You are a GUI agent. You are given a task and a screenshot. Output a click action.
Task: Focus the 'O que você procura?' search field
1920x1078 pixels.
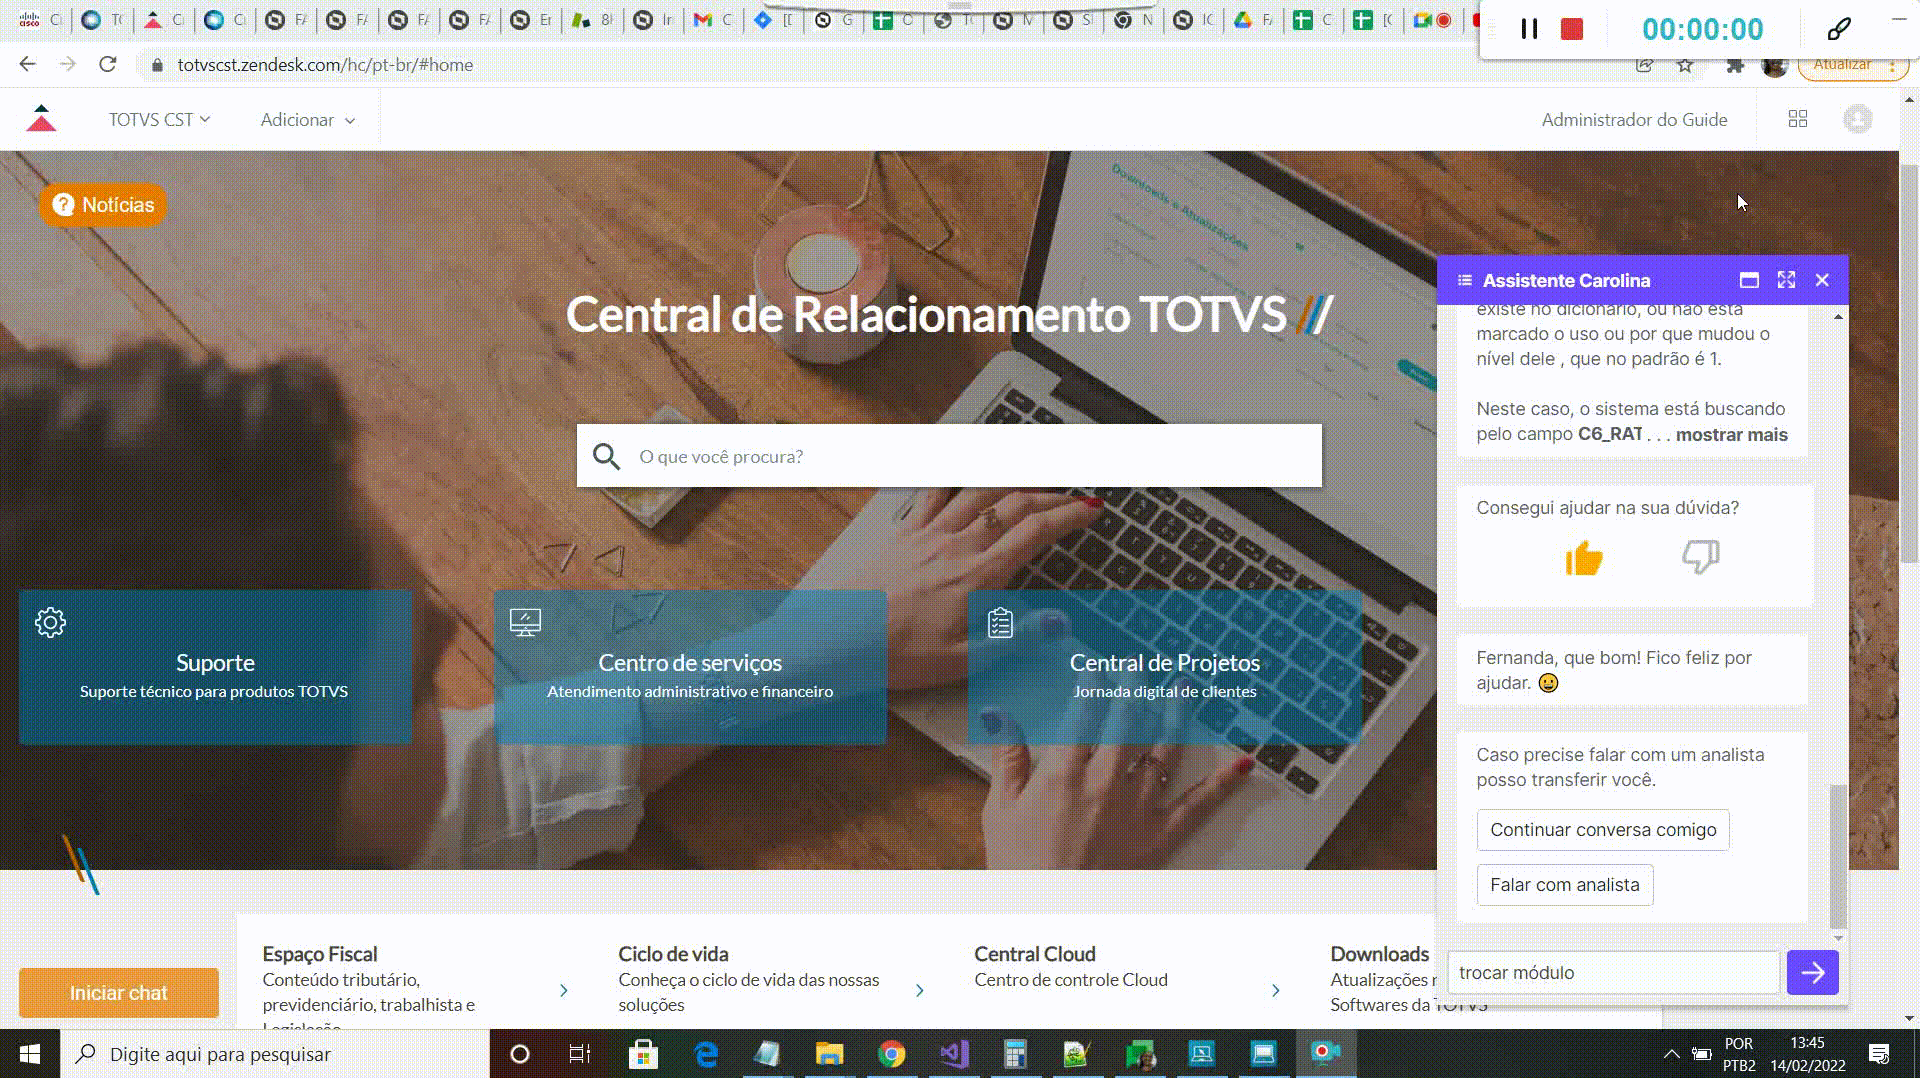(x=949, y=456)
